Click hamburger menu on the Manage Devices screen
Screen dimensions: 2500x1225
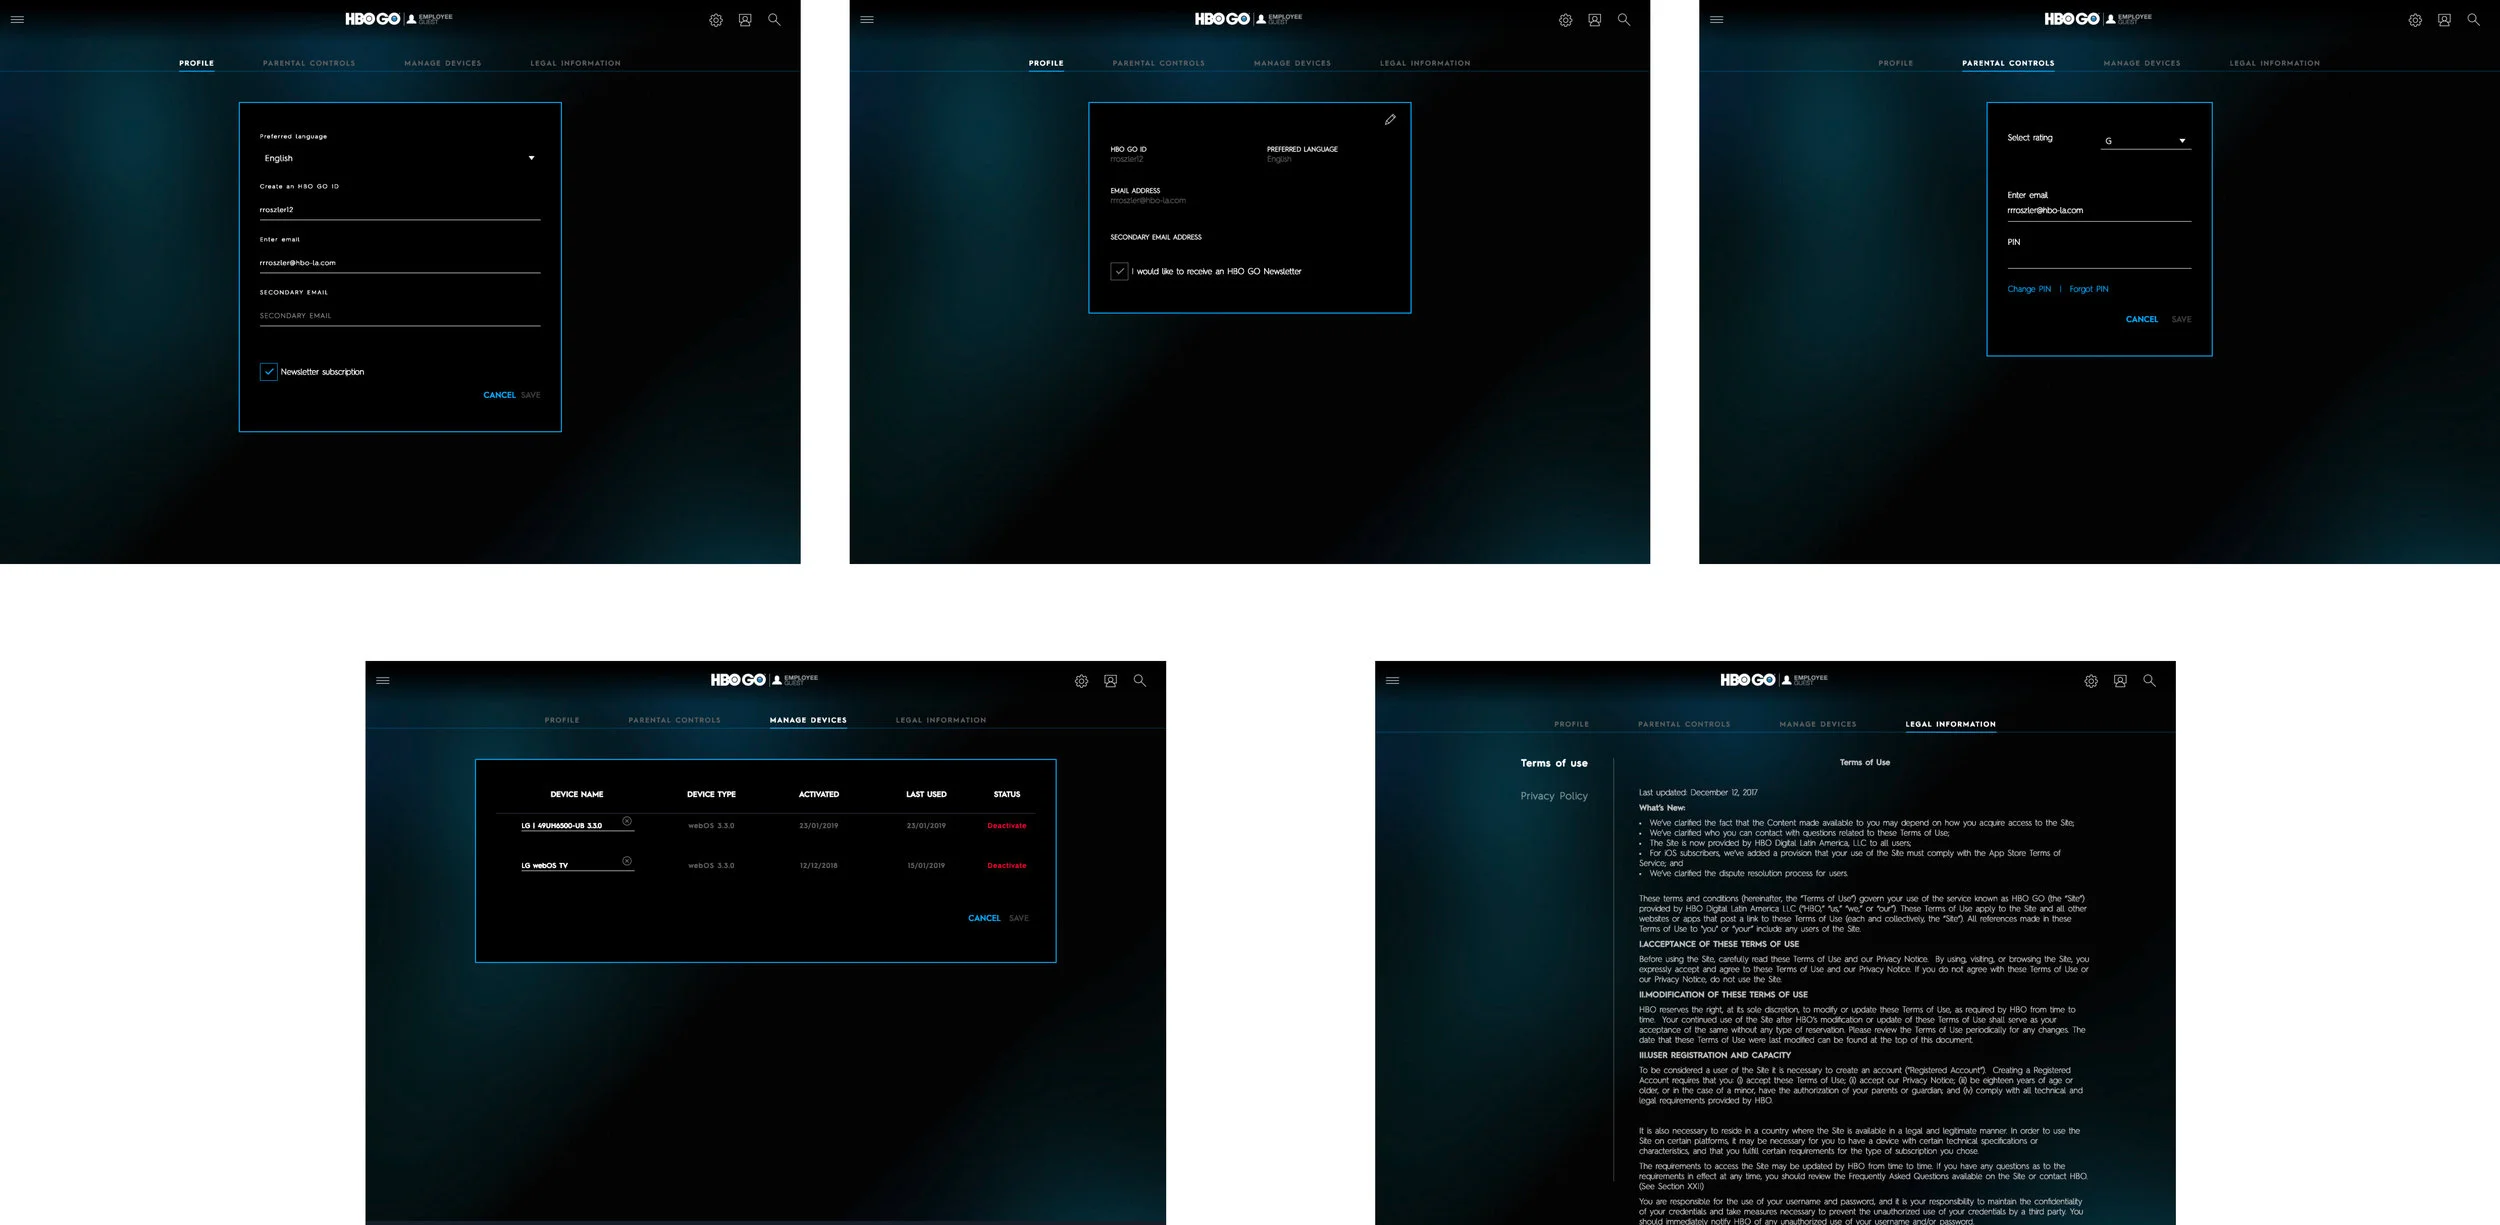pos(383,681)
